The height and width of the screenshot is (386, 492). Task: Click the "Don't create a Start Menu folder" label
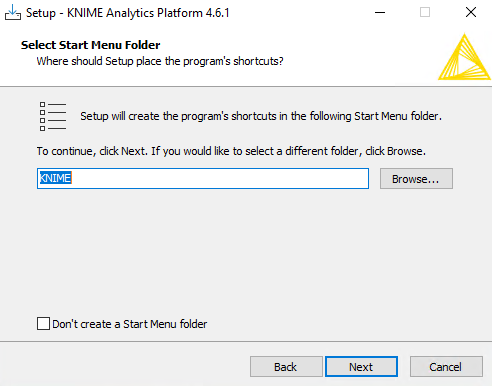(x=130, y=324)
